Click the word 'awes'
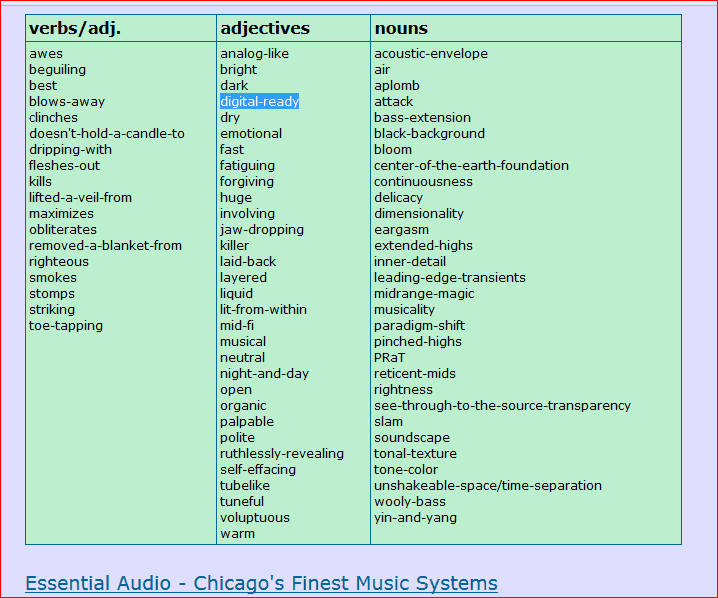Viewport: 718px width, 598px height. 46,54
